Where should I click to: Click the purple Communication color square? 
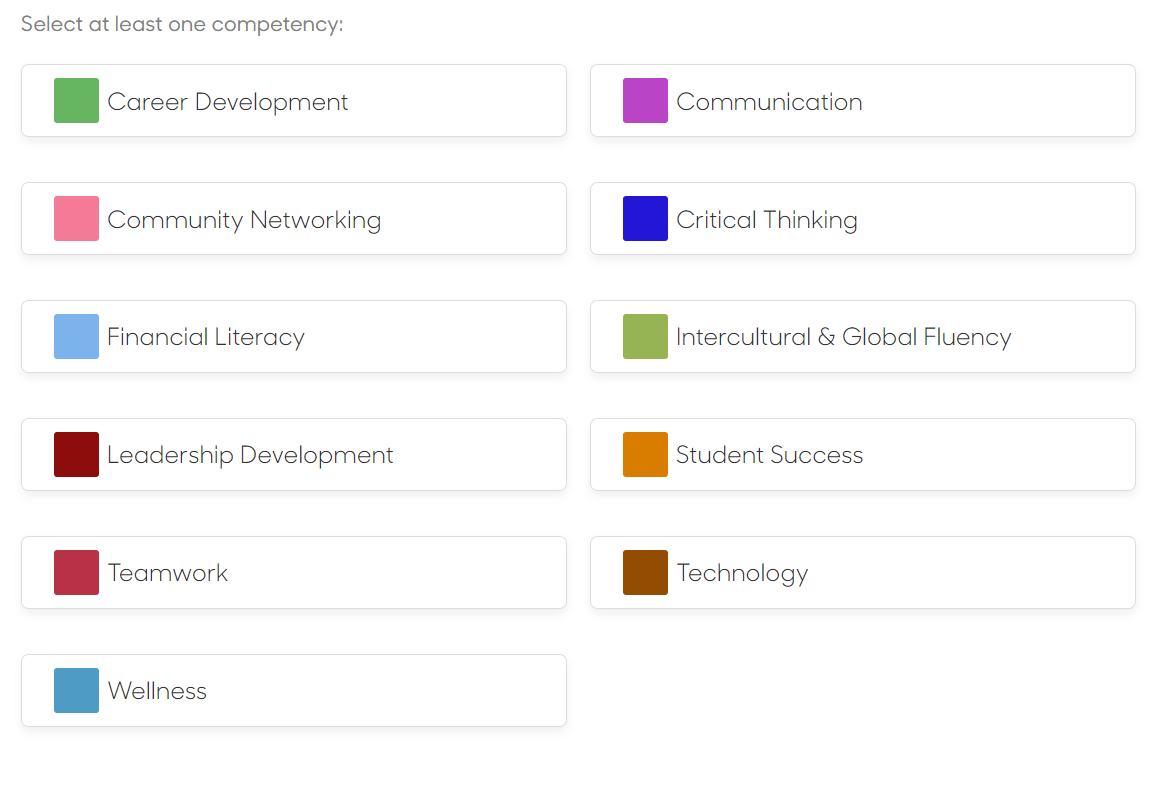645,101
